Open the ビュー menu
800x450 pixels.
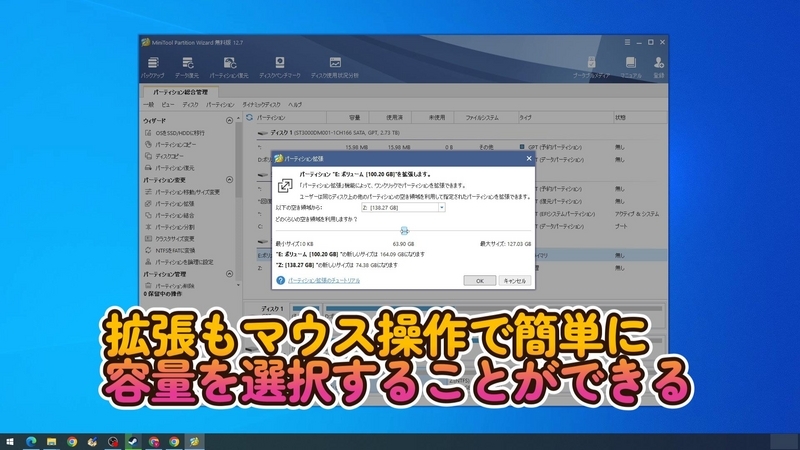click(x=167, y=105)
